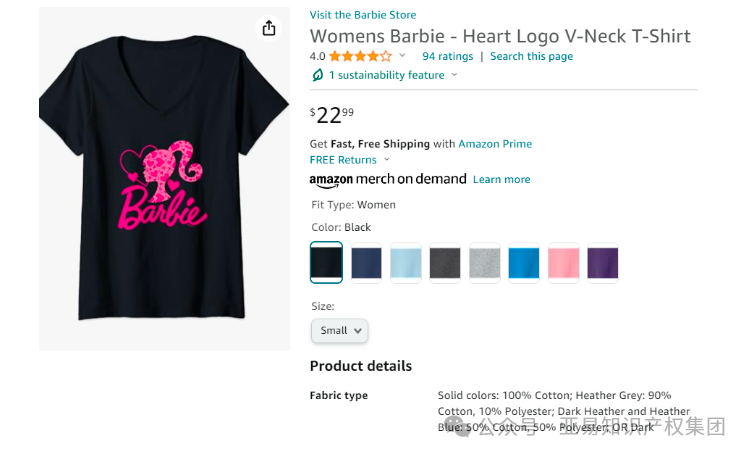Expand the star rating breakdown chevron
The height and width of the screenshot is (457, 750).
(403, 56)
